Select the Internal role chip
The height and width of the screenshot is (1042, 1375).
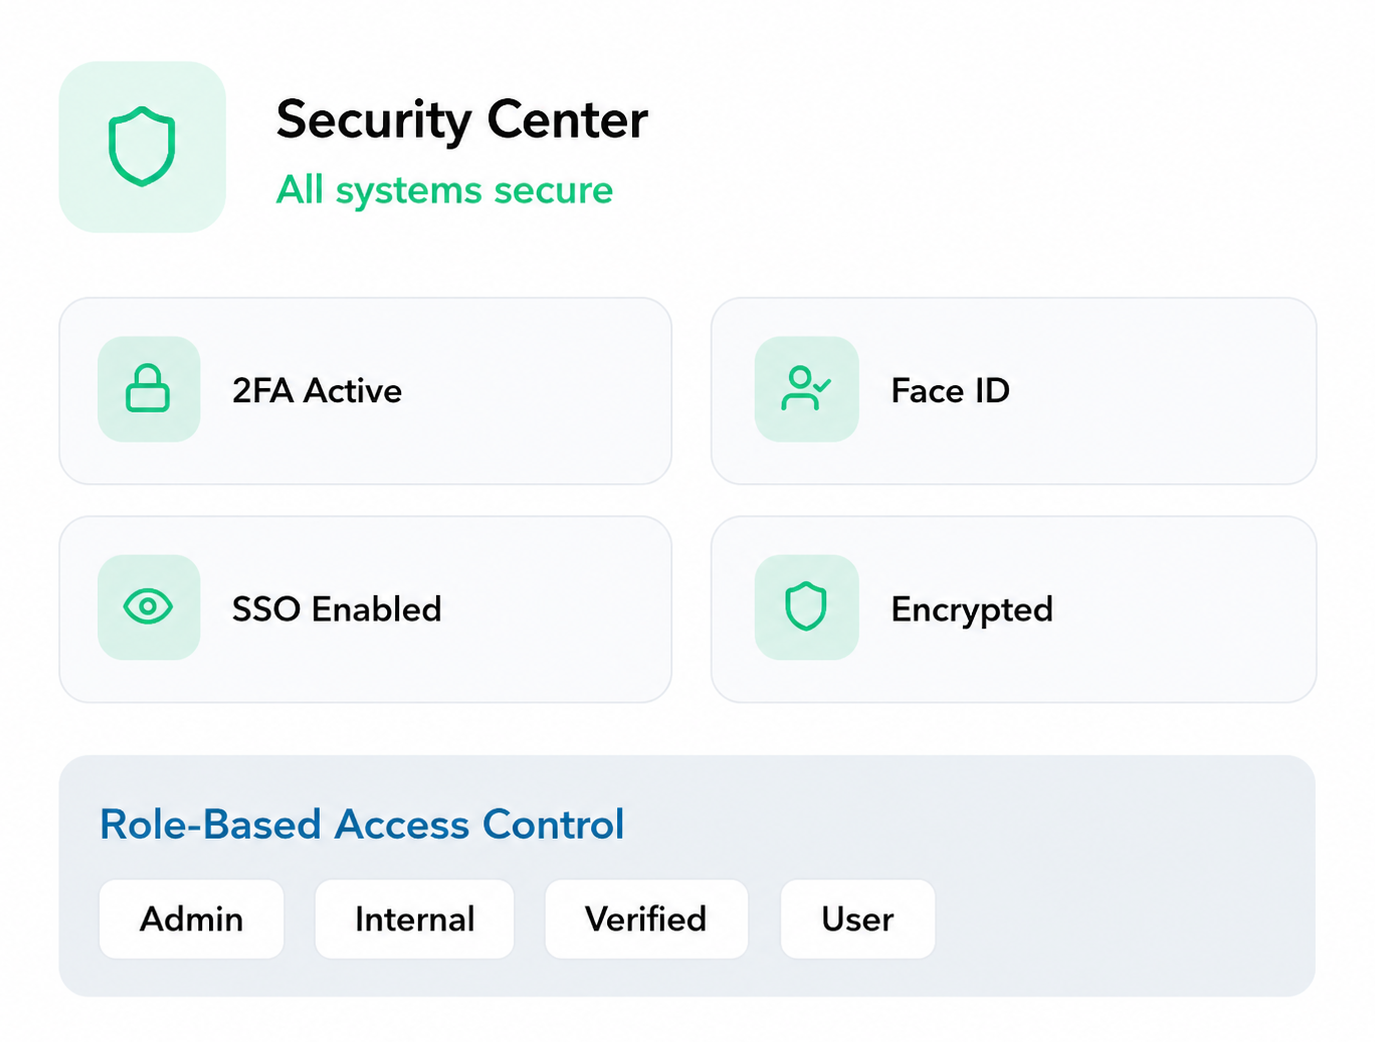coord(414,919)
